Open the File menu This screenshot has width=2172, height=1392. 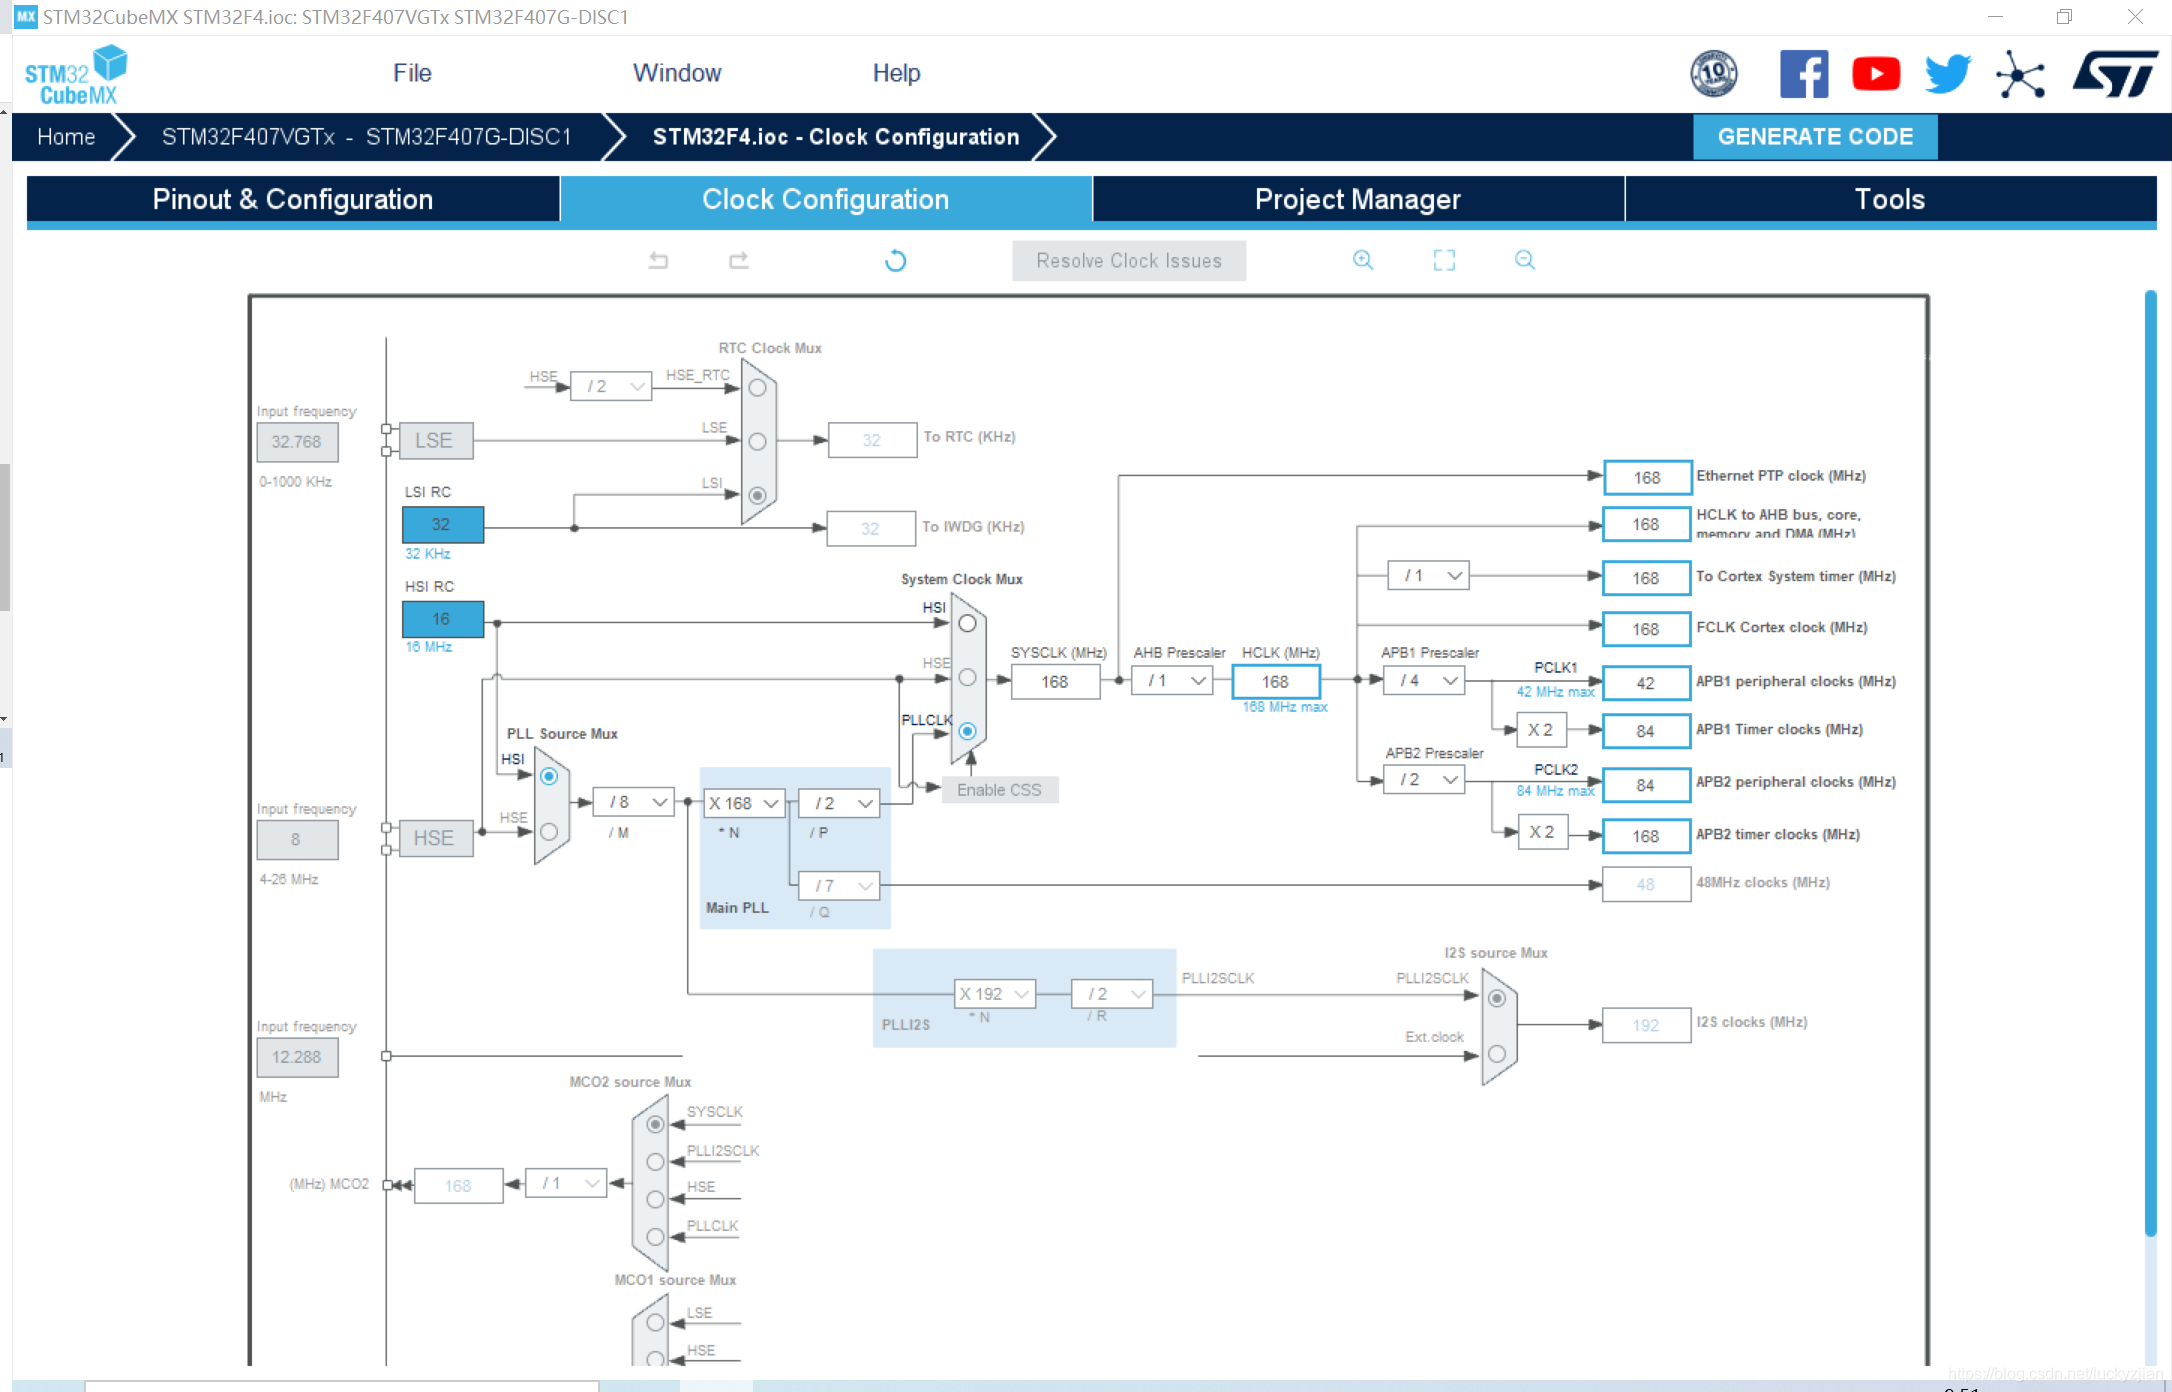[412, 73]
